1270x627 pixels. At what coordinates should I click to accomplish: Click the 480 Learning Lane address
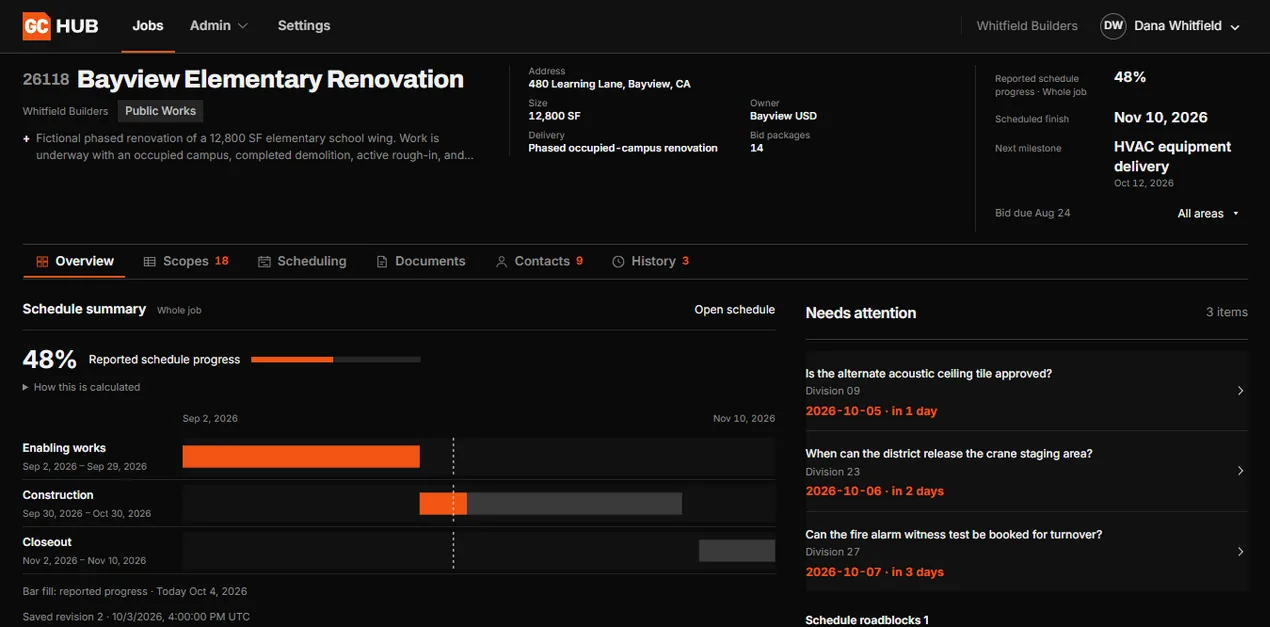[x=609, y=85]
